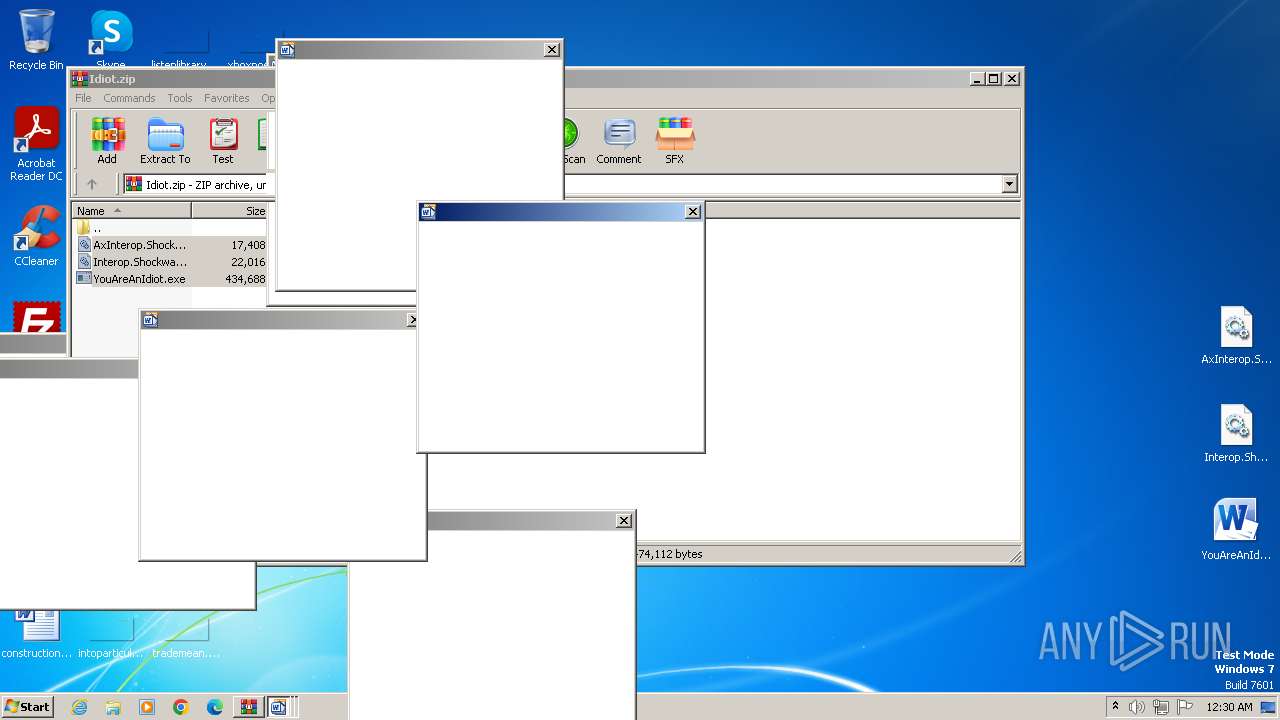This screenshot has height=720, width=1280.
Task: Close the topmost blank popup window
Action: [x=551, y=49]
